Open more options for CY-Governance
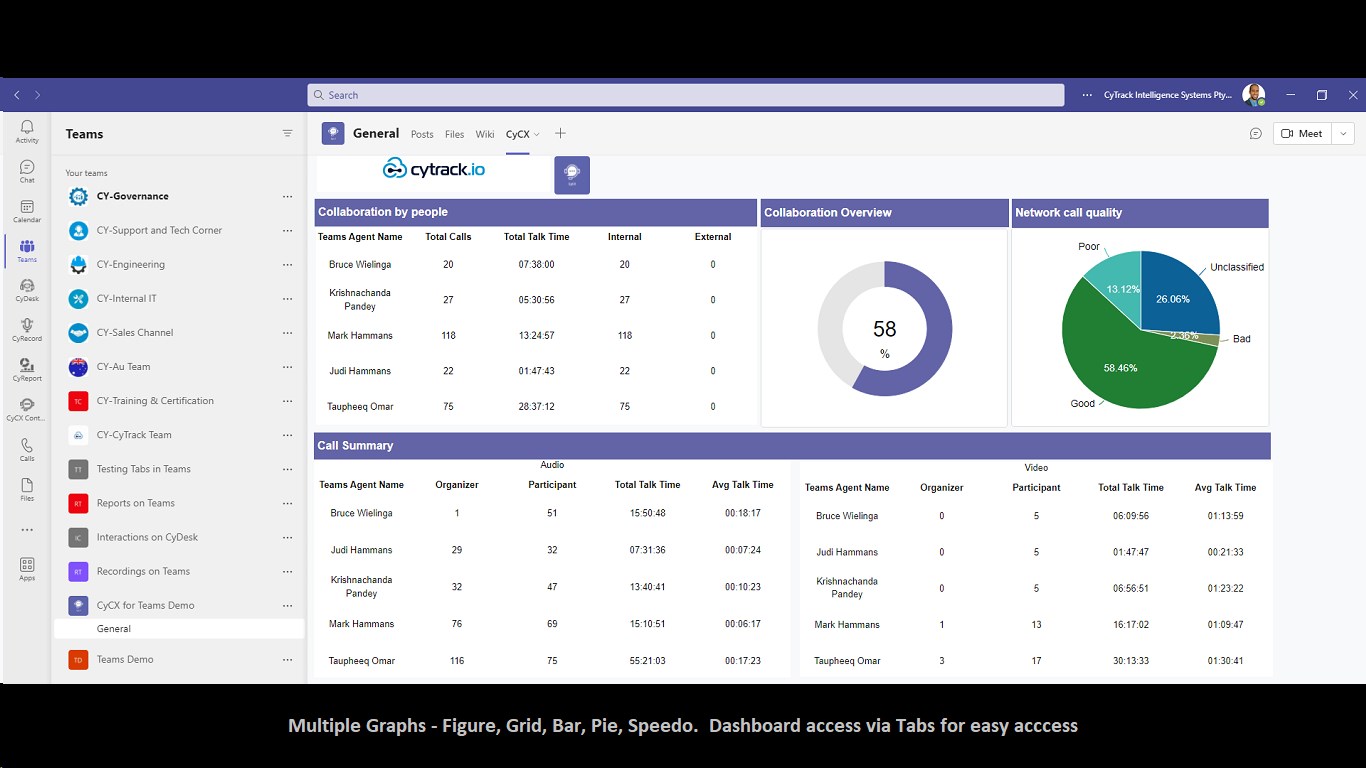Screen dimensions: 1366x768 click(287, 196)
